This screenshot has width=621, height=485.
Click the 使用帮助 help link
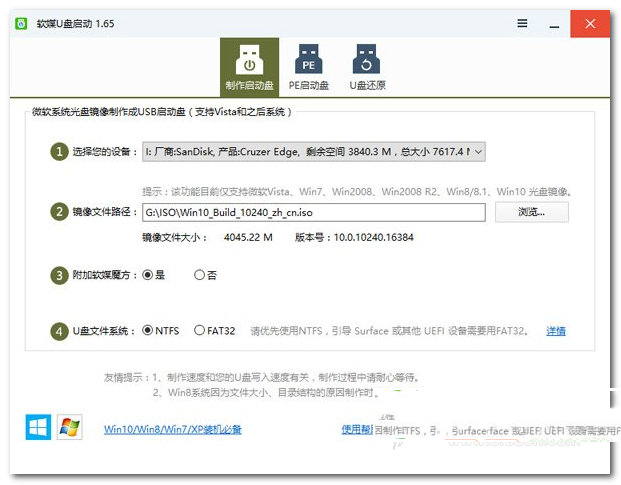356,430
